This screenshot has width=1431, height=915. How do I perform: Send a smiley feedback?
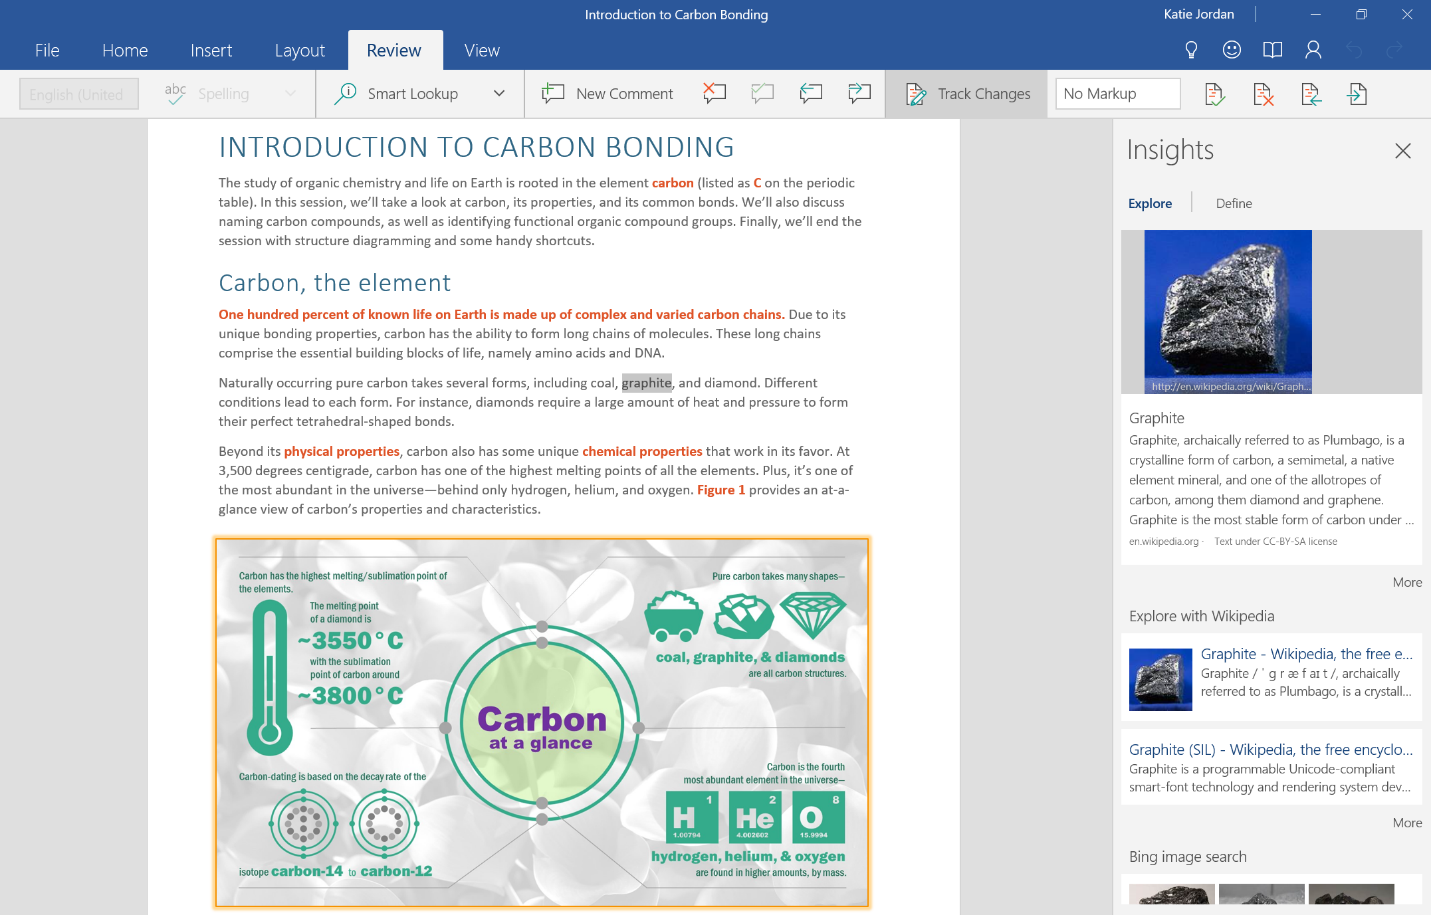point(1232,48)
